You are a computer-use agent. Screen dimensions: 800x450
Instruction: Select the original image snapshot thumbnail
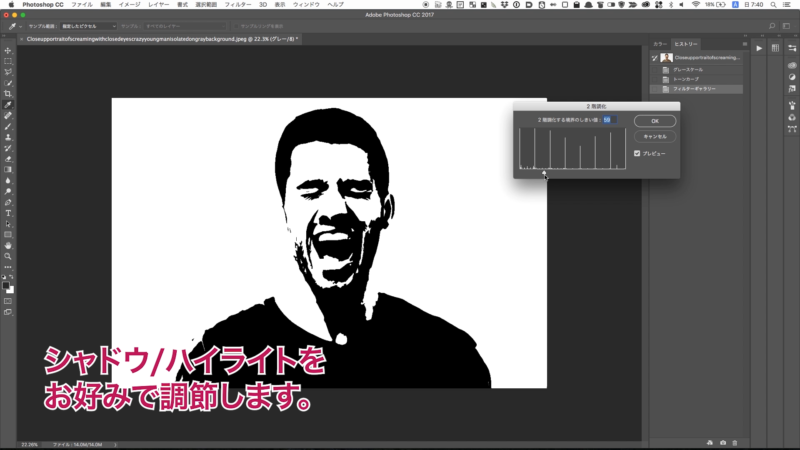click(666, 58)
